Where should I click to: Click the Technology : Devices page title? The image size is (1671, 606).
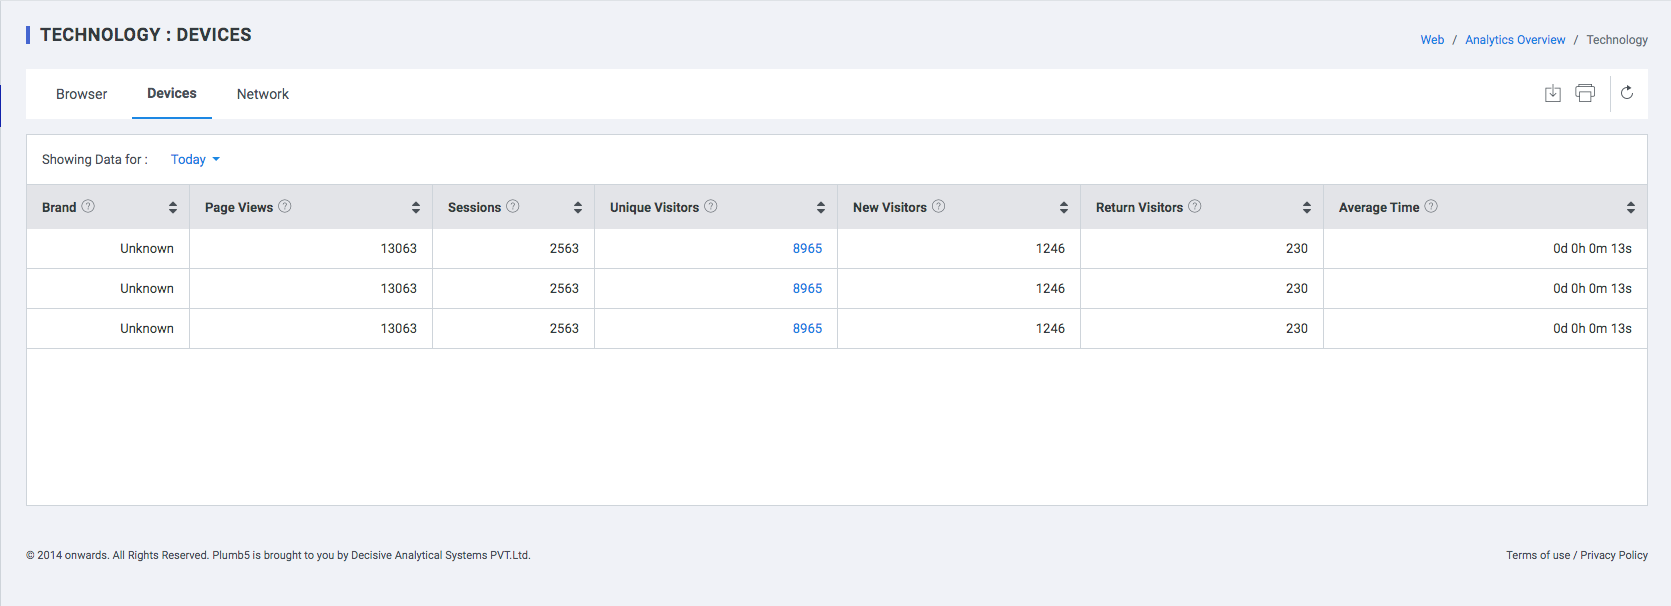coord(146,35)
